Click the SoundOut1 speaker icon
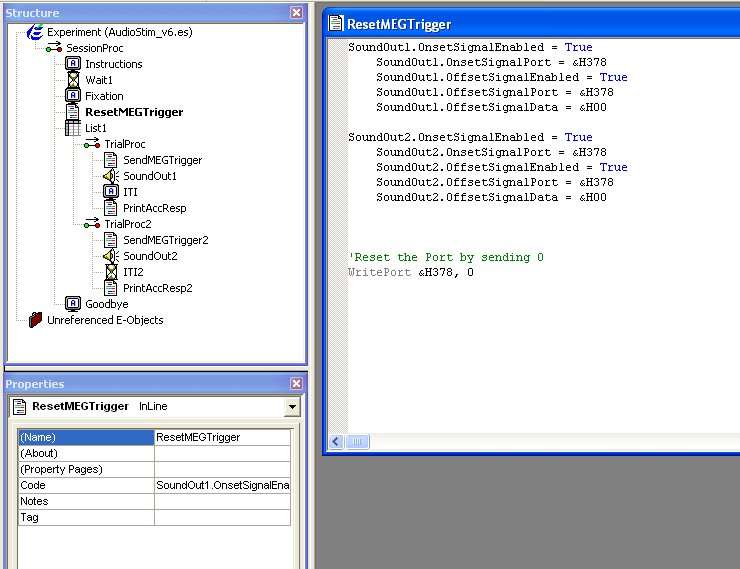 pos(111,176)
